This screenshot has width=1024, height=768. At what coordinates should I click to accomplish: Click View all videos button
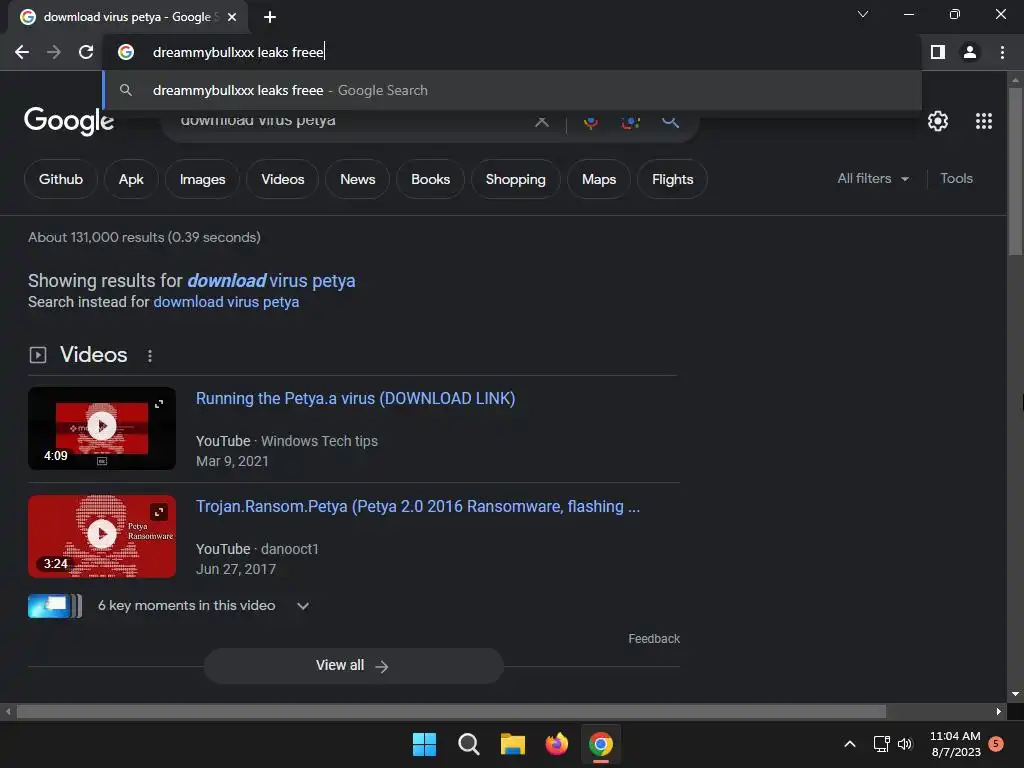coord(353,665)
